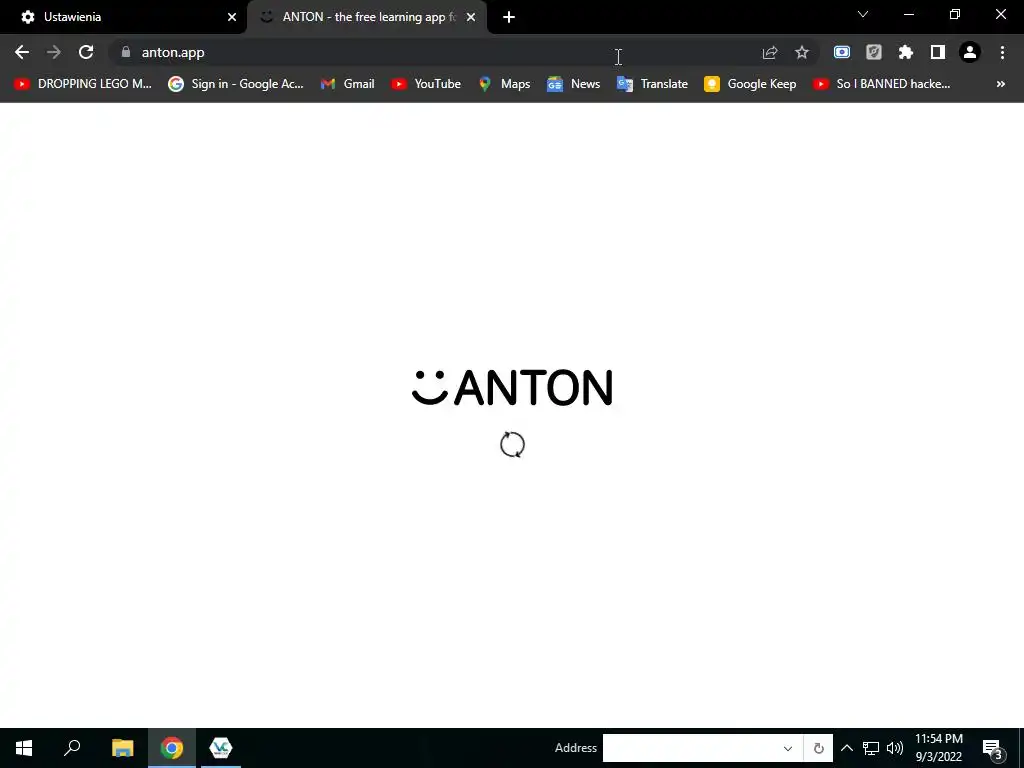Open a new tab with plus button
Screen dimensions: 1024x768
(509, 17)
